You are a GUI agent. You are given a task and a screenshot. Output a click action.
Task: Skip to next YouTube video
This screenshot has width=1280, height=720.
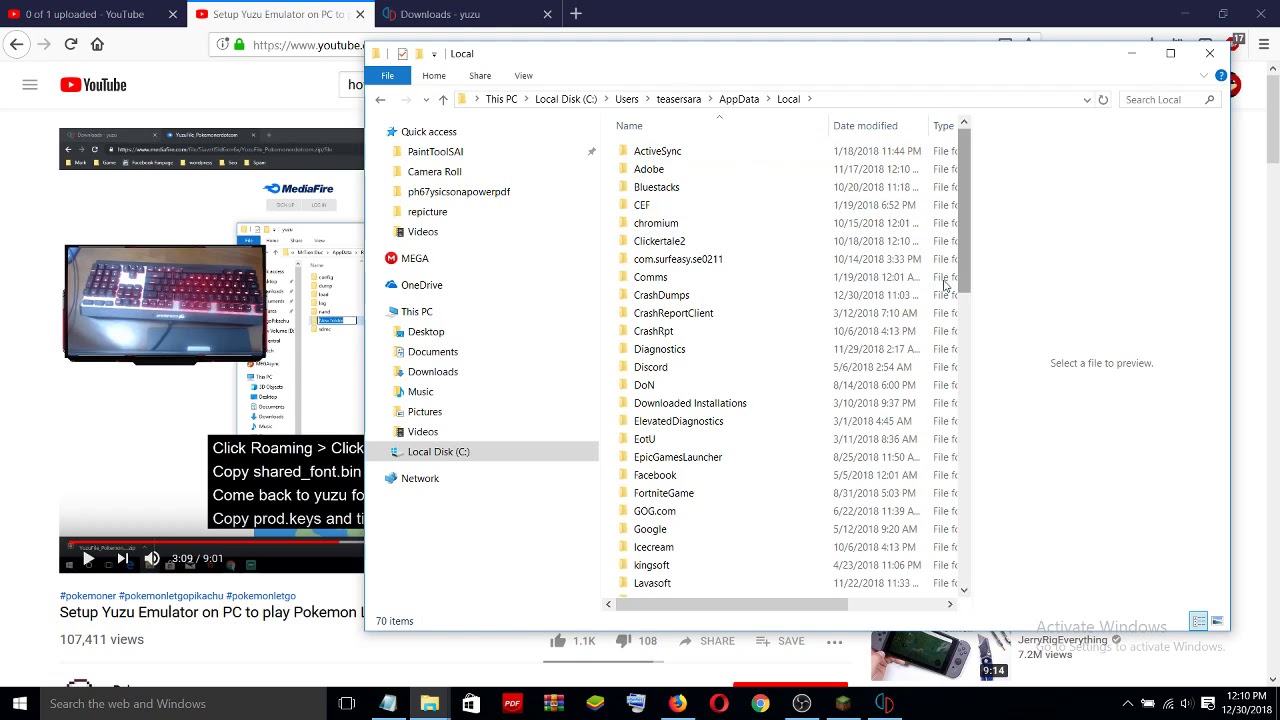point(122,559)
